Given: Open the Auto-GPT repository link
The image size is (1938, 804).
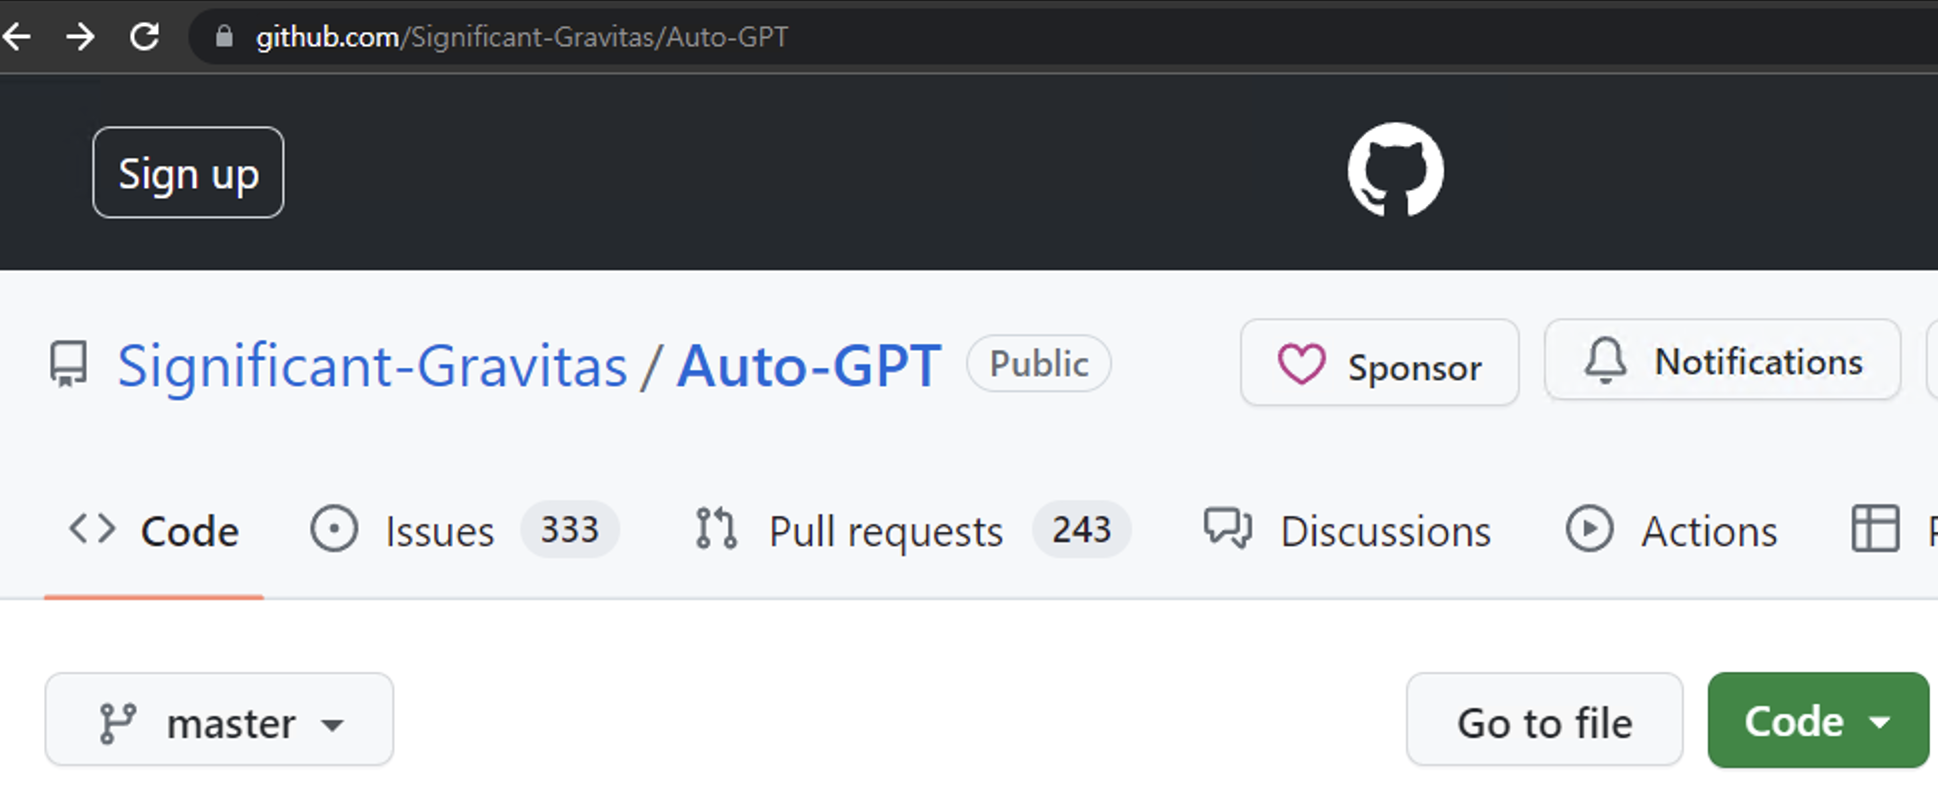Looking at the screenshot, I should coord(809,365).
